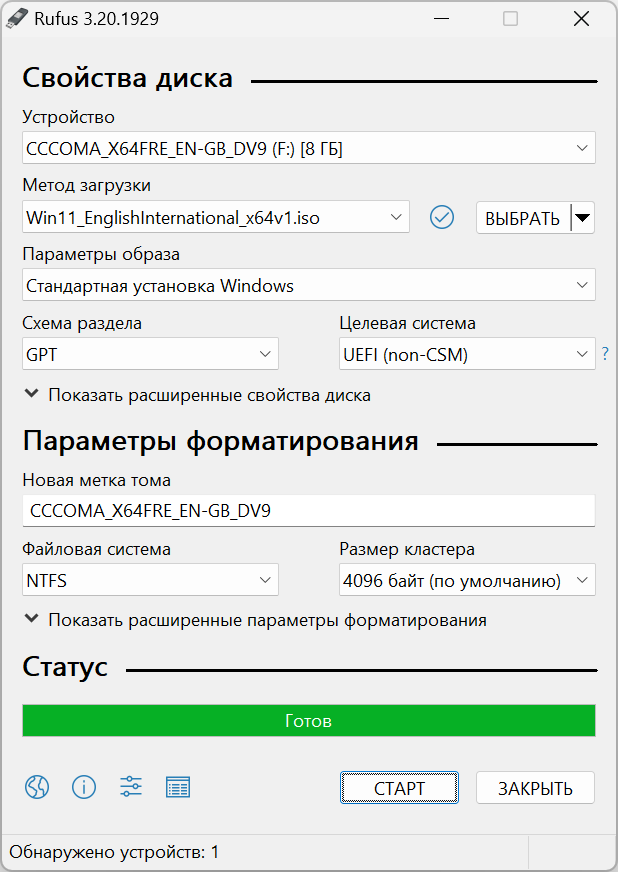618x872 pixels.
Task: Click the Параметры форматирования heading
Action: pyautogui.click(x=220, y=441)
